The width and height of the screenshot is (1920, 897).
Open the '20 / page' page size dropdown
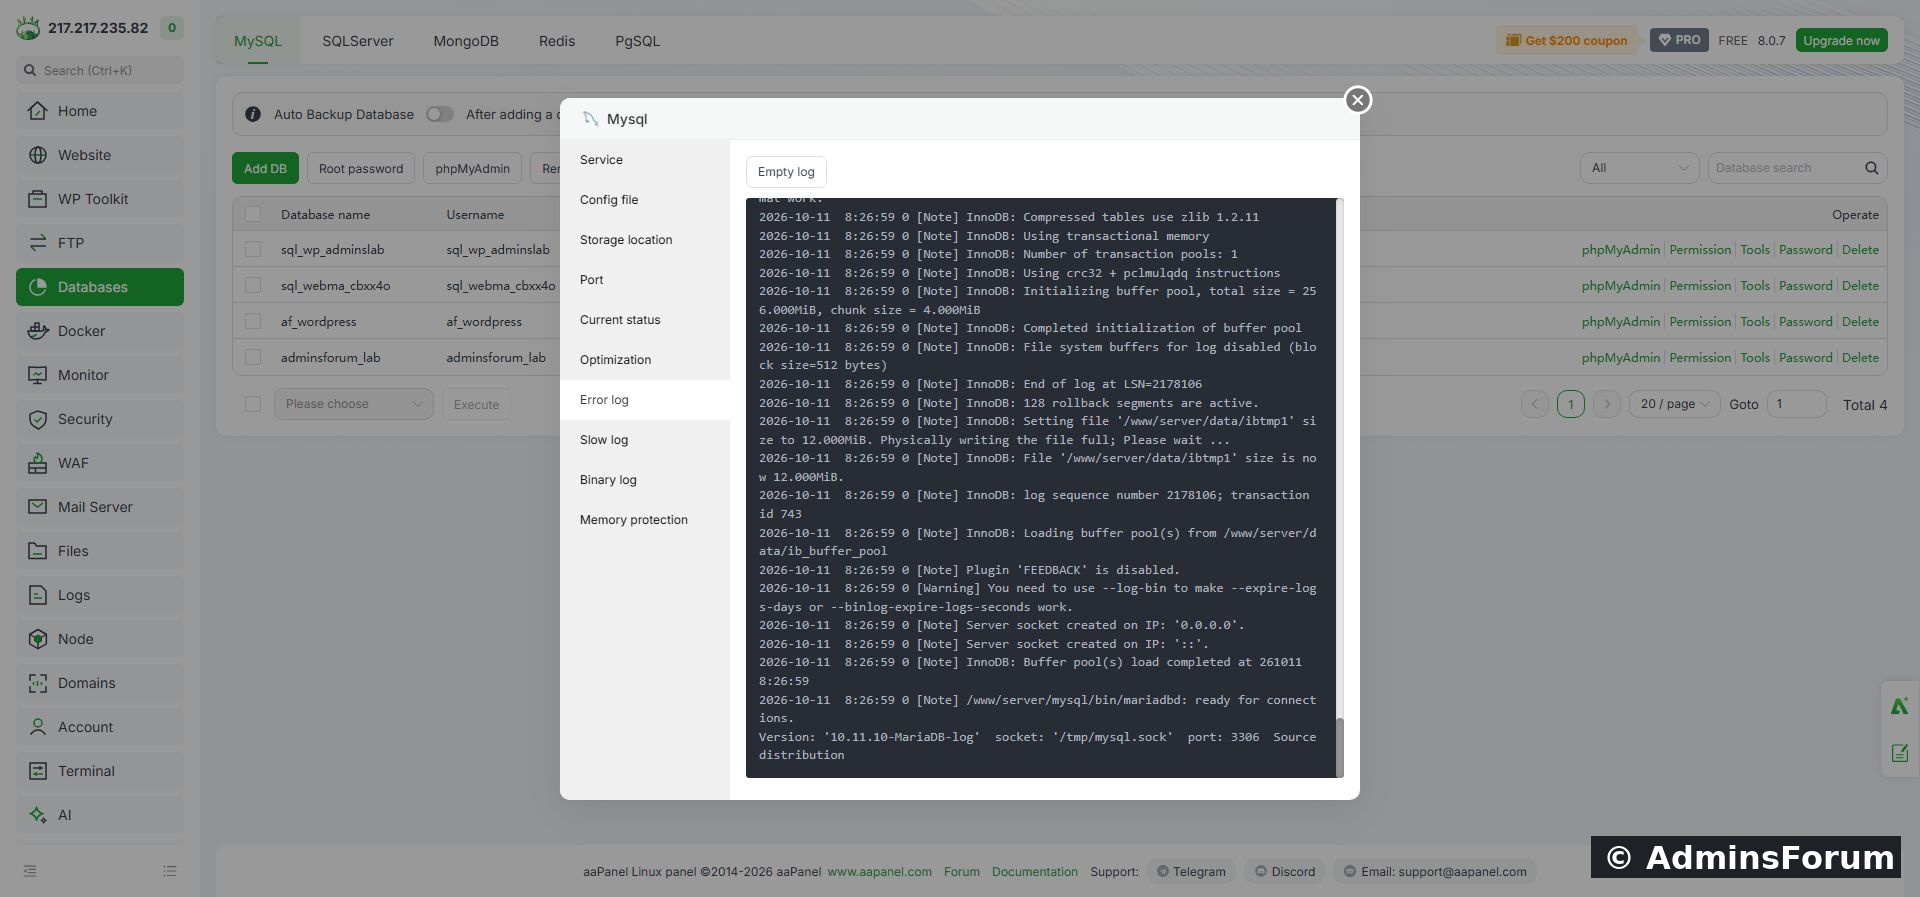[x=1675, y=404]
